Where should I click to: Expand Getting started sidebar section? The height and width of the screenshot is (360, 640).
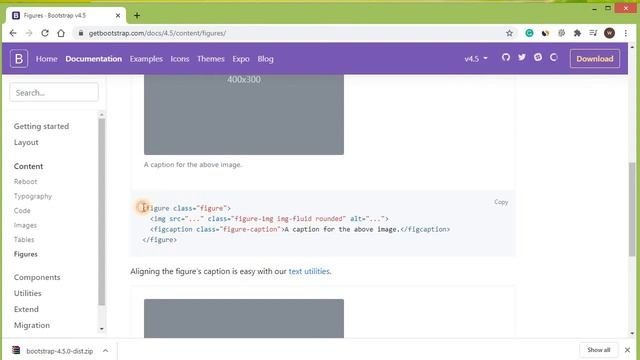coord(41,126)
